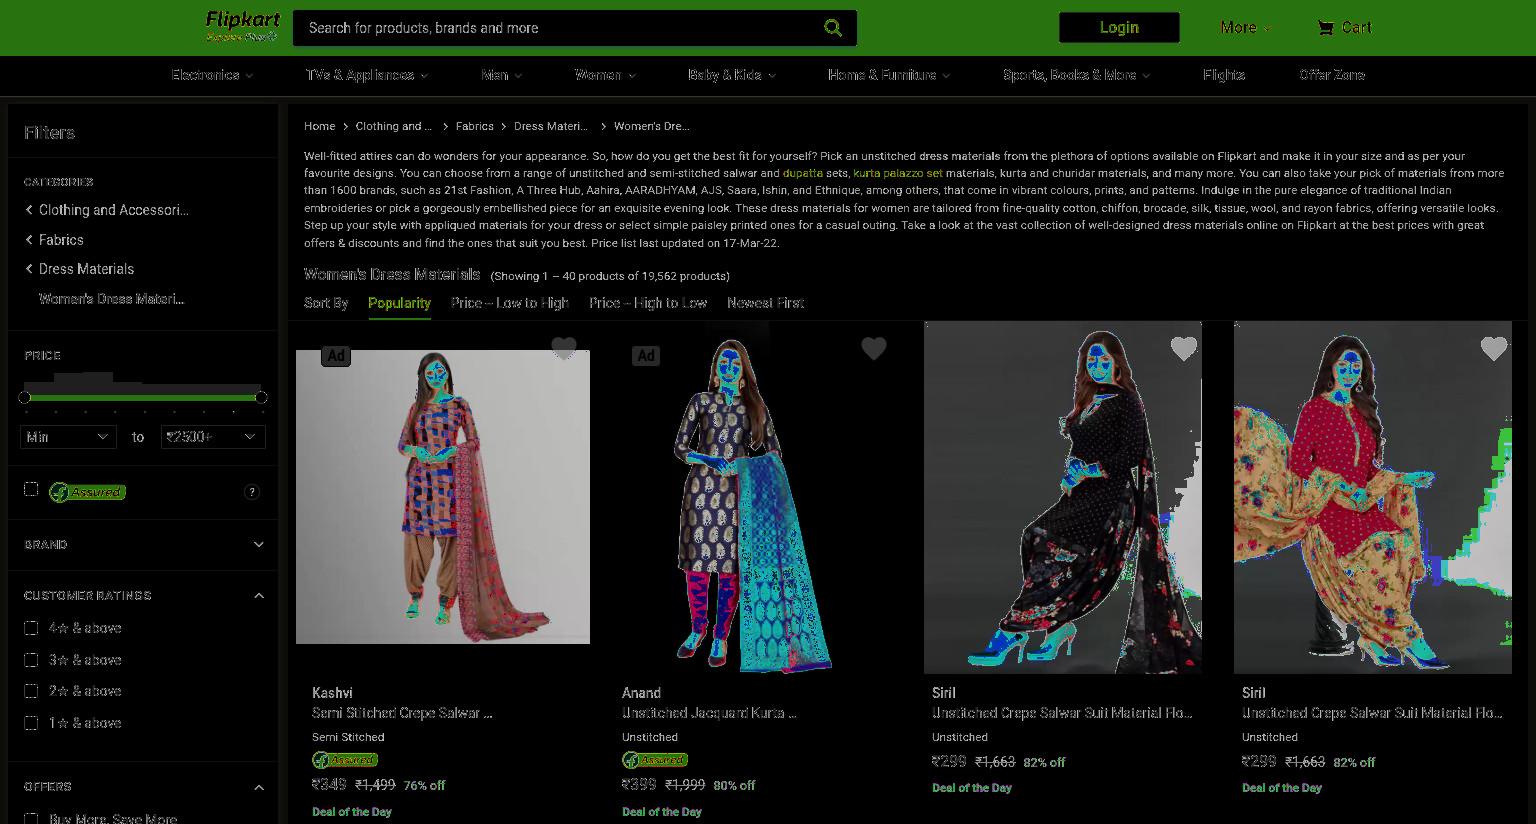Wishlist the Kashvi product heart icon
Viewport: 1536px width, 824px height.
point(564,348)
